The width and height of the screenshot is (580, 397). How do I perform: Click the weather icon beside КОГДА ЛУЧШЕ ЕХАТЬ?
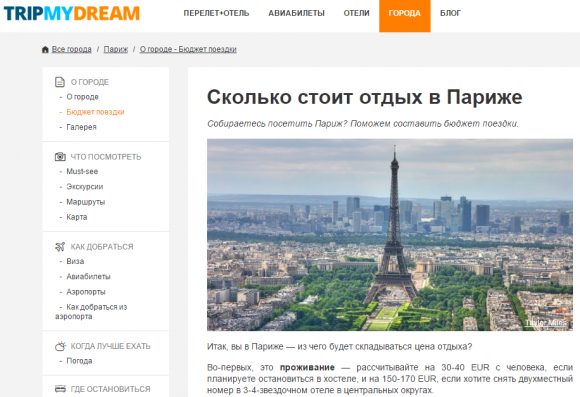pyautogui.click(x=60, y=346)
